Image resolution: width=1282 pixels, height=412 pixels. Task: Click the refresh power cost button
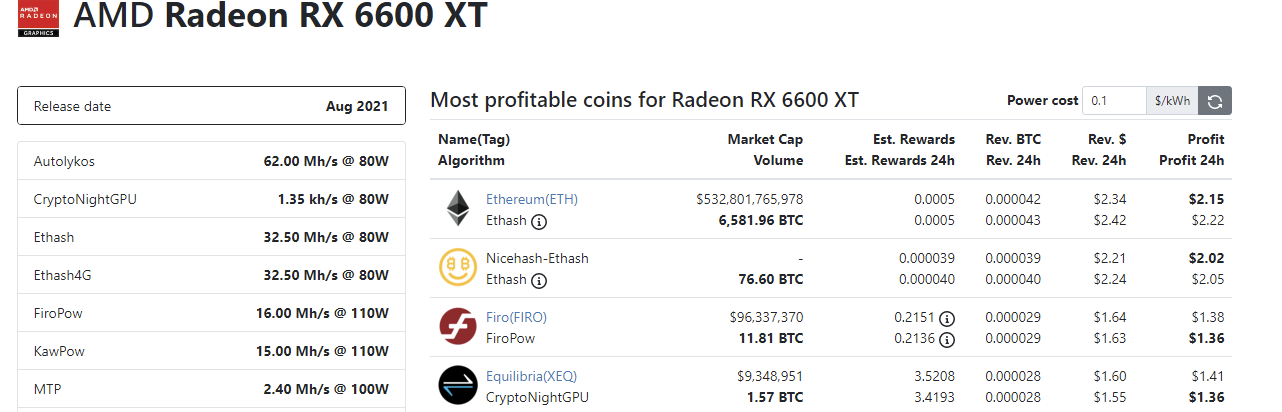tap(1215, 101)
